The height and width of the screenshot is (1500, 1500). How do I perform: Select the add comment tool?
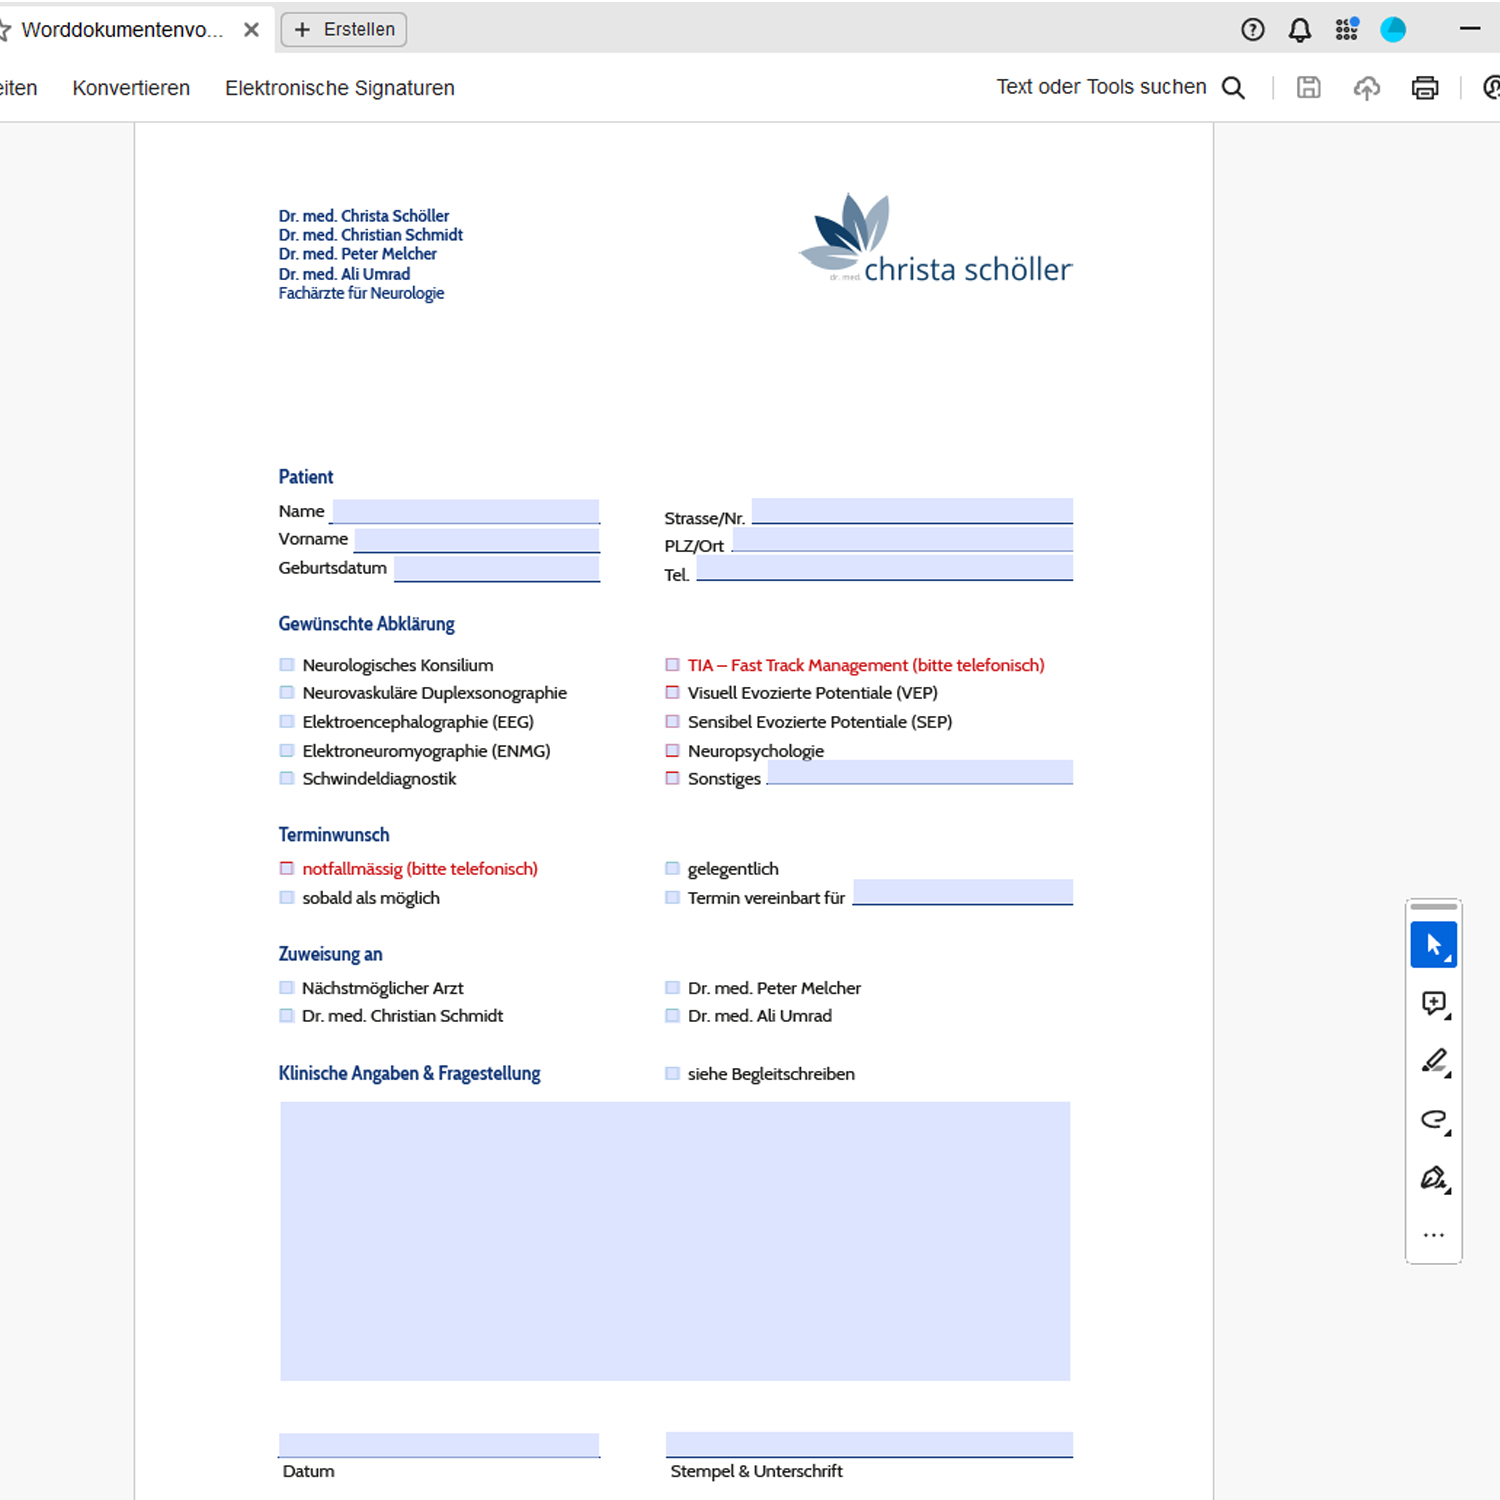pos(1433,1003)
